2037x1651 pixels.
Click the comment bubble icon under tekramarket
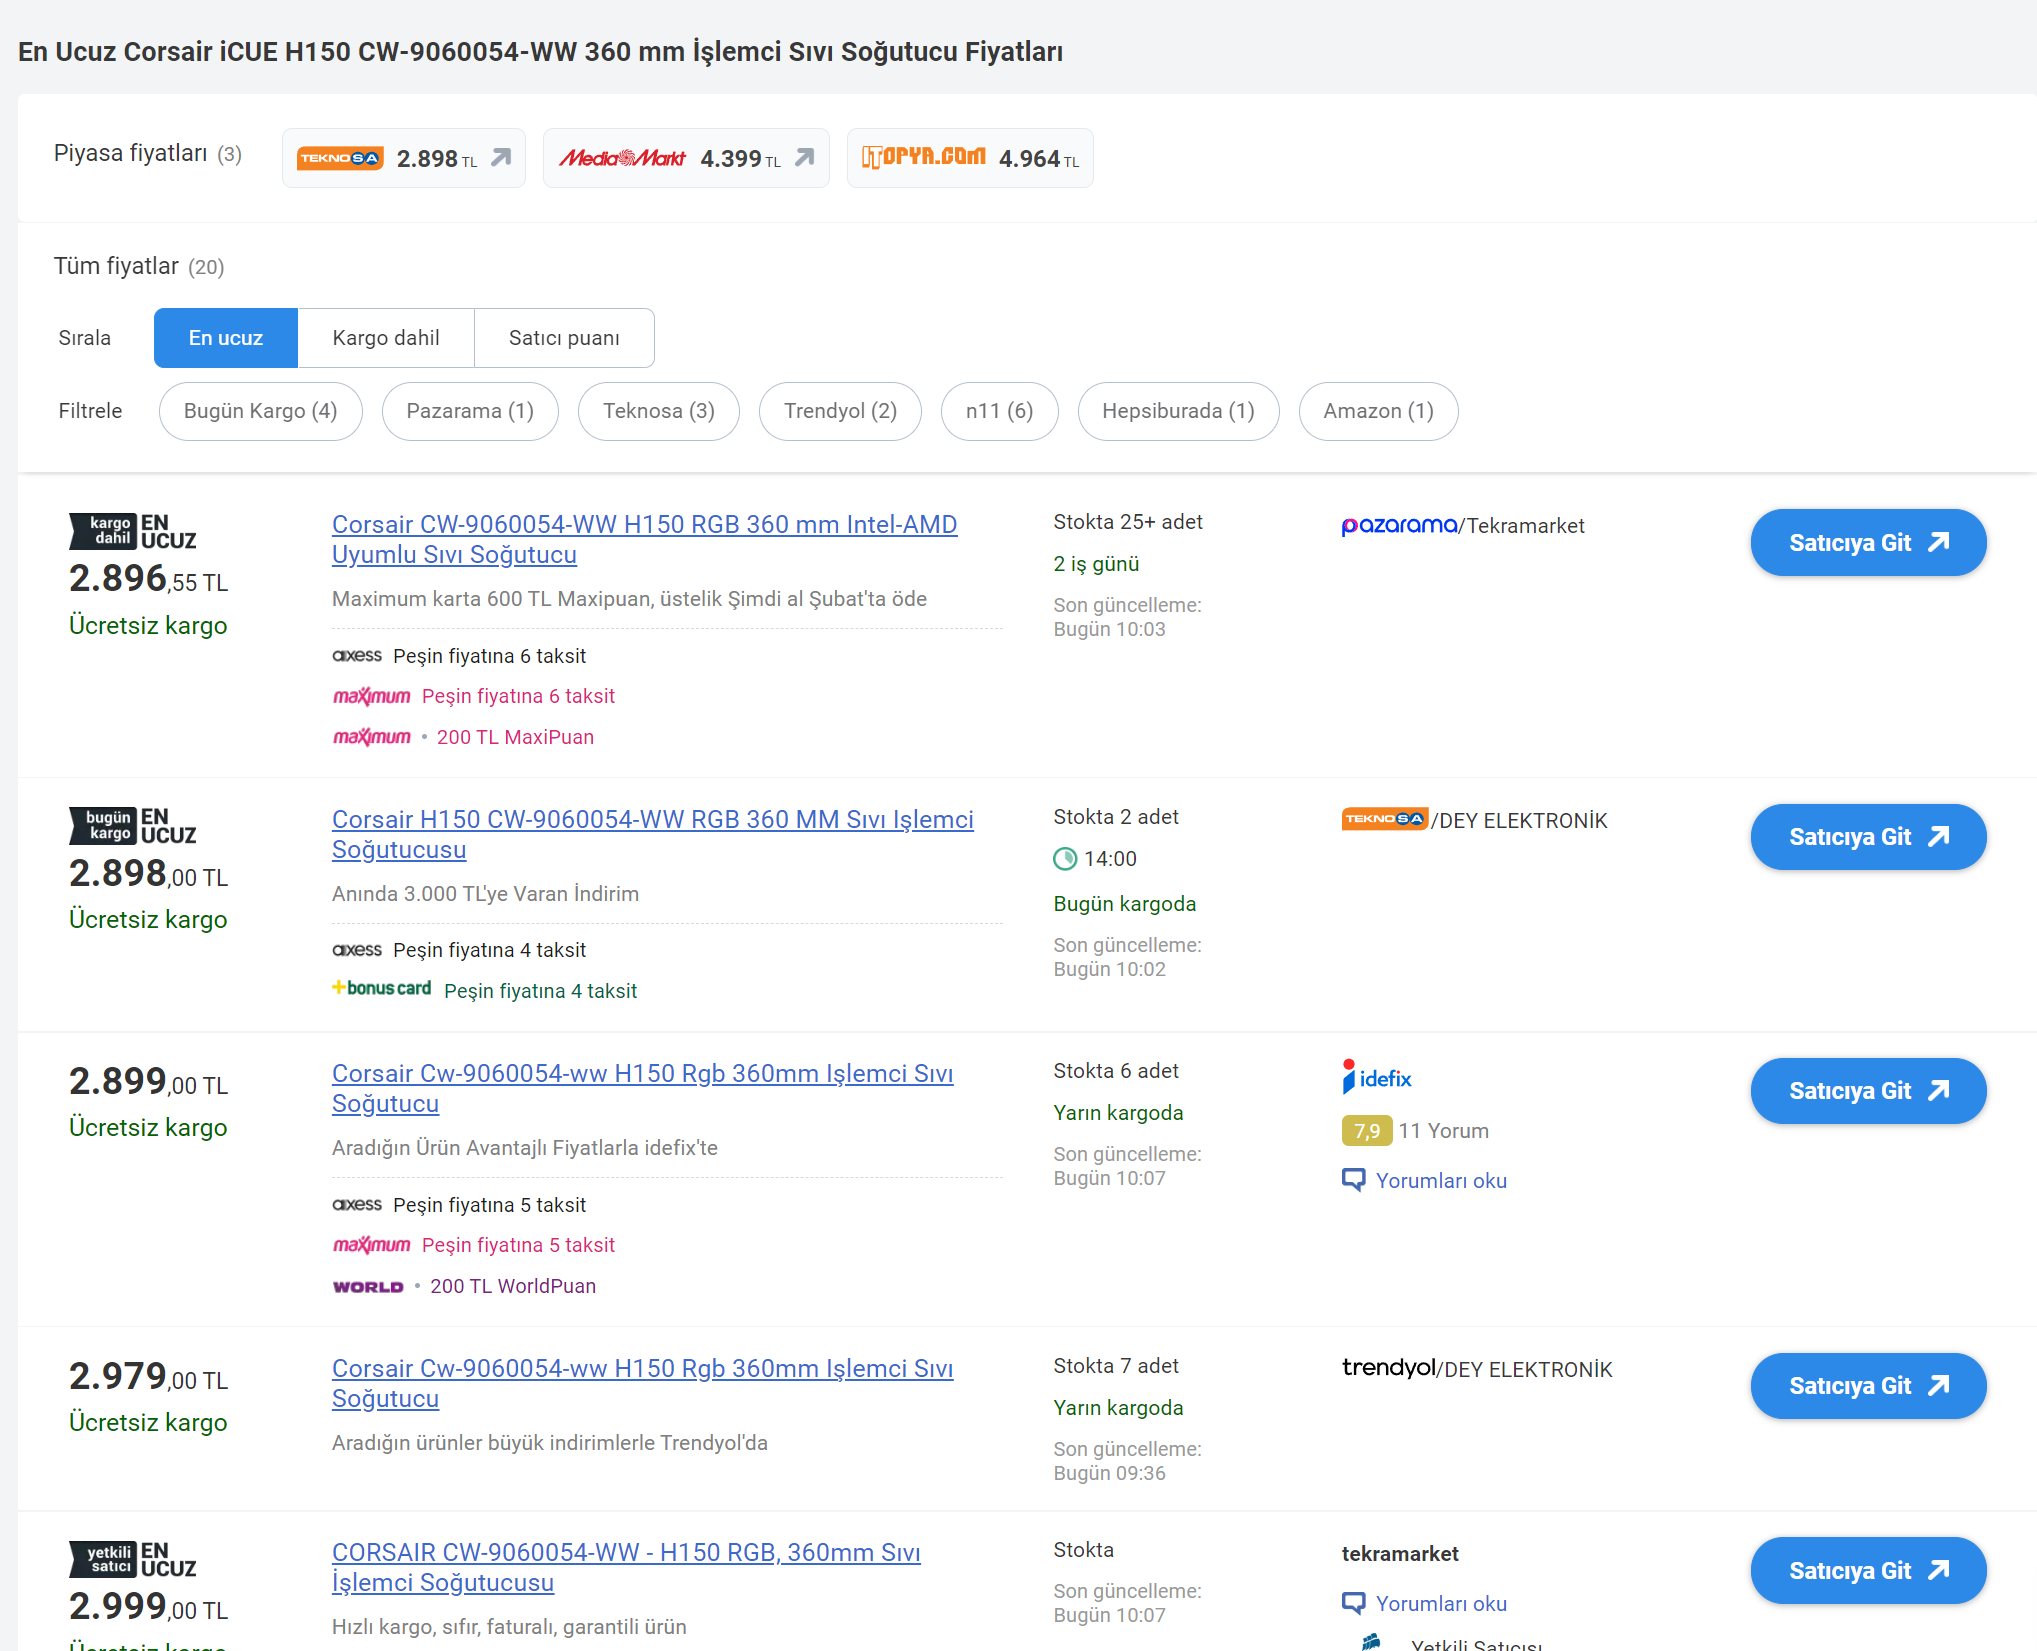[x=1353, y=1603]
